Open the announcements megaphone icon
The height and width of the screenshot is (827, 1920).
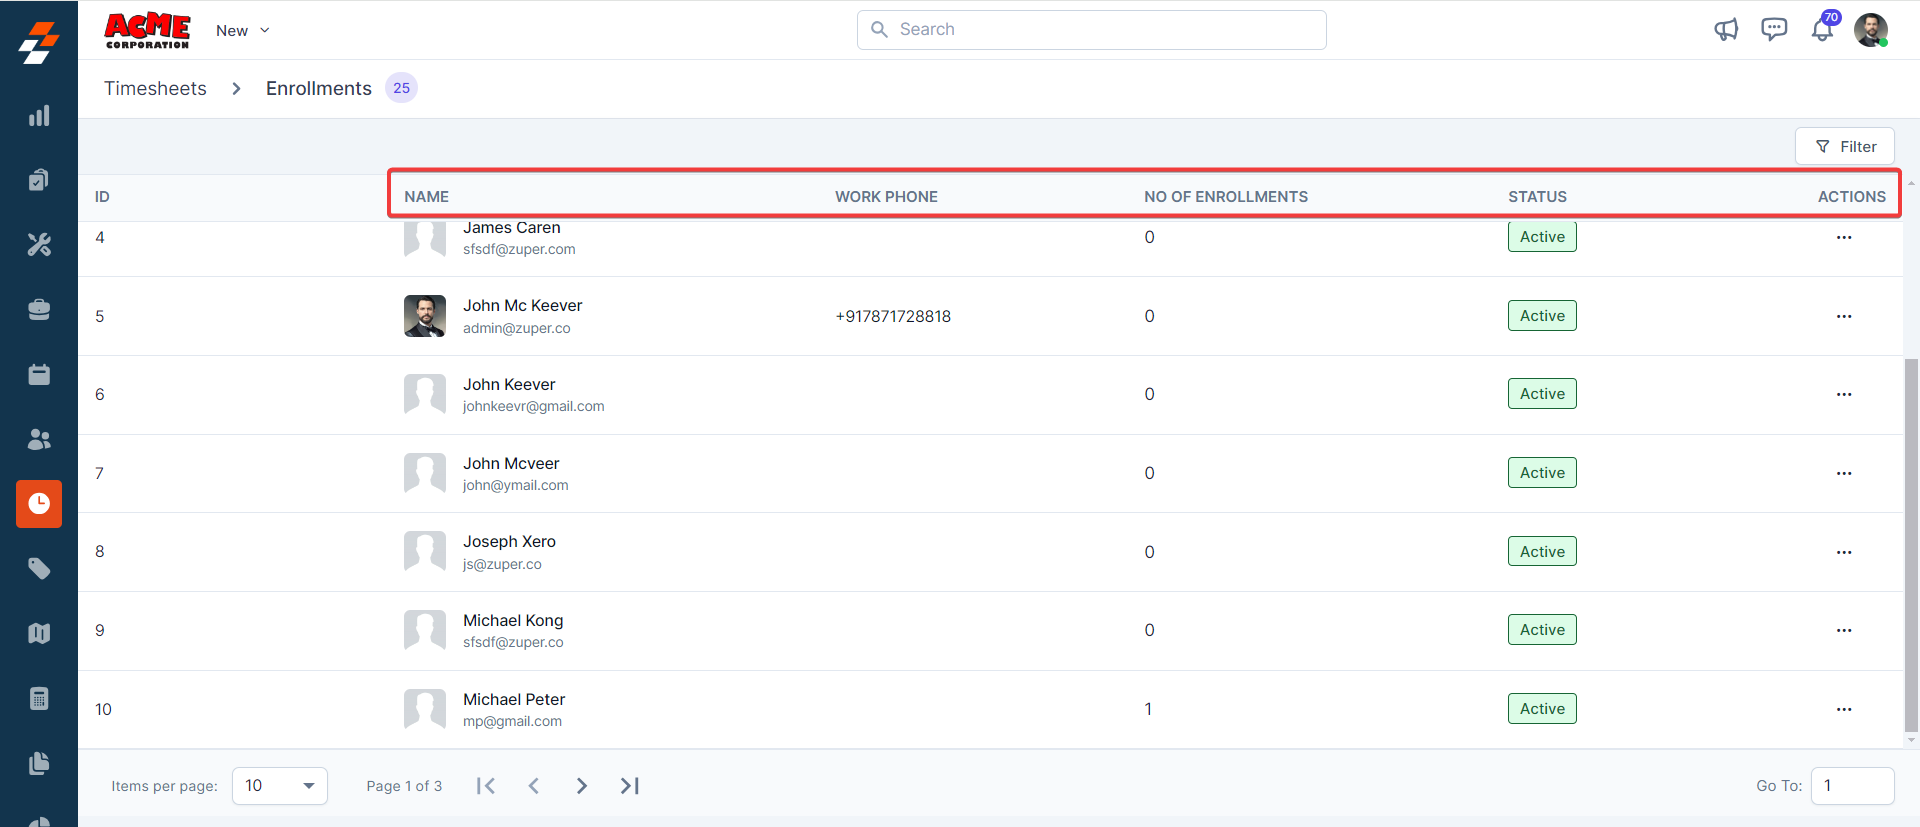(x=1726, y=30)
